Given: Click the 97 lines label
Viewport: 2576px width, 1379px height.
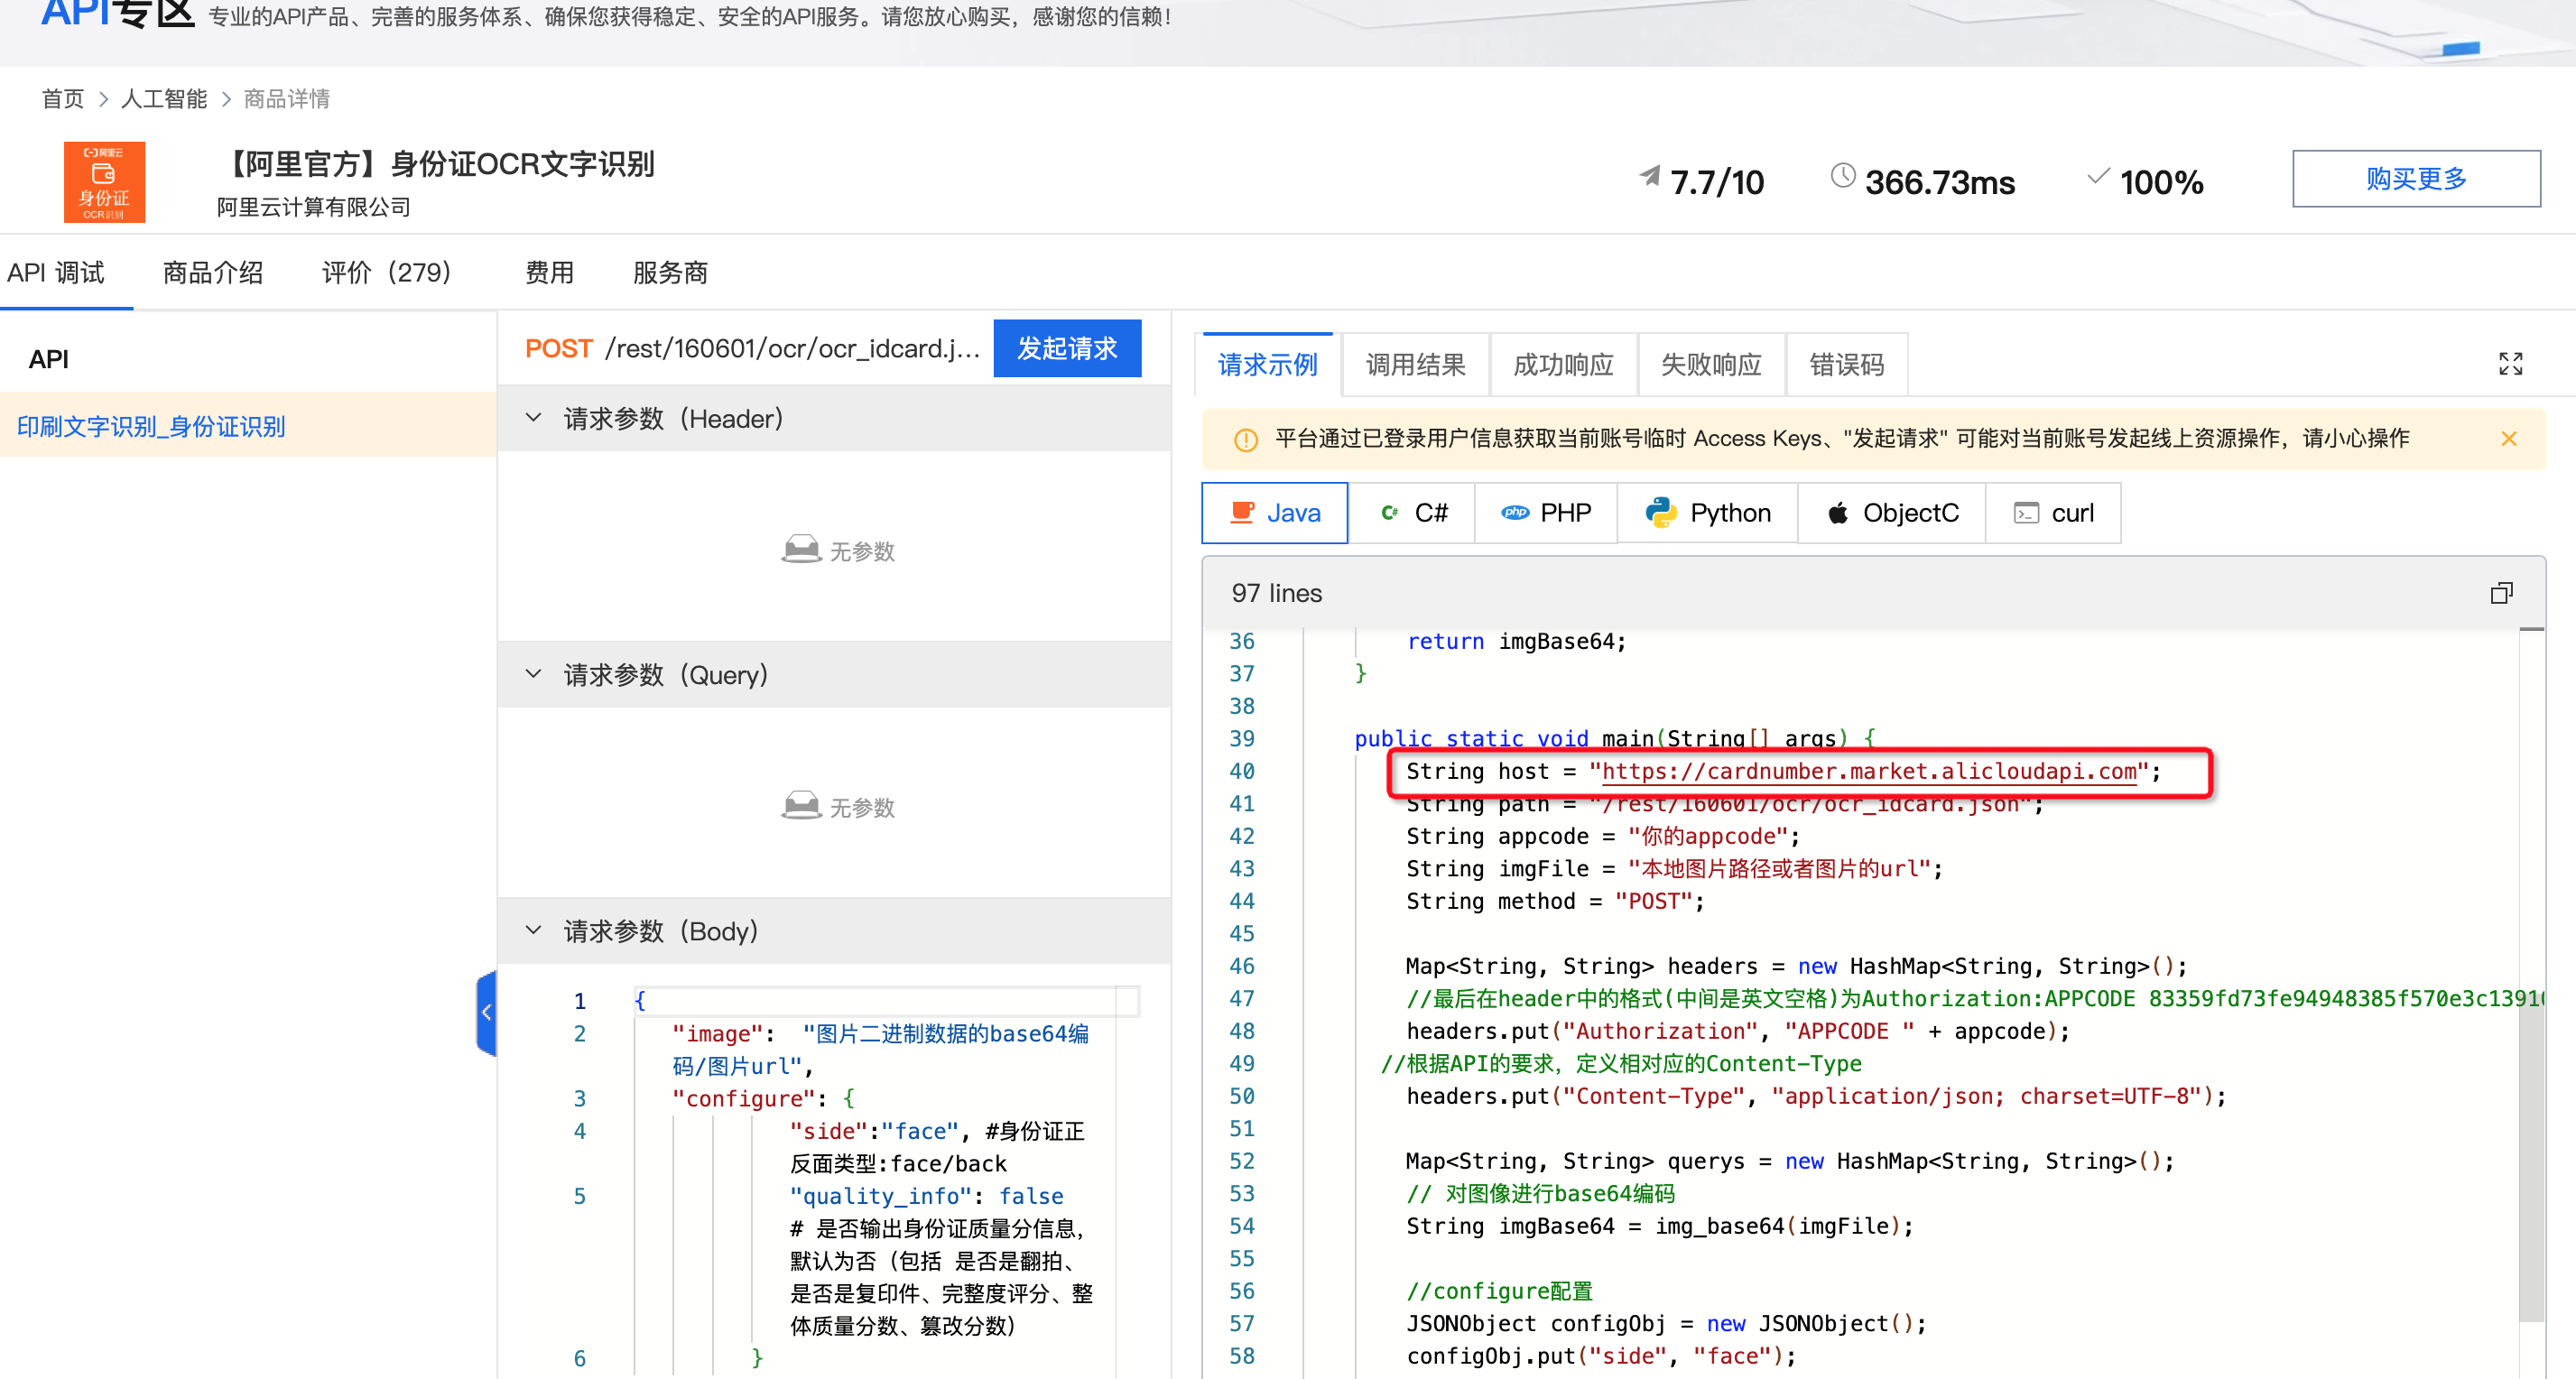Looking at the screenshot, I should pos(1276,593).
